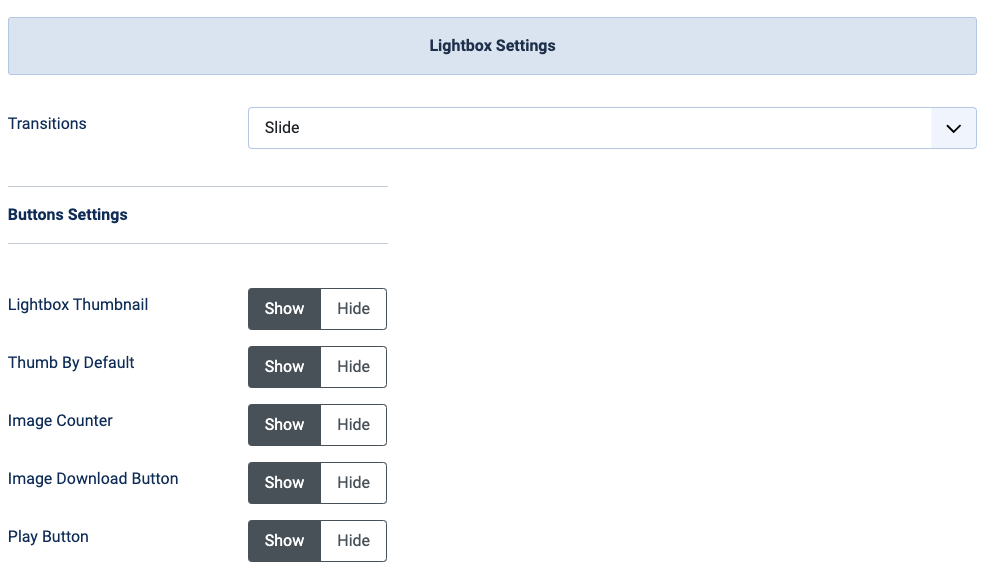Image resolution: width=998 pixels, height=572 pixels.
Task: Select Show for Play Button
Action: tap(285, 541)
